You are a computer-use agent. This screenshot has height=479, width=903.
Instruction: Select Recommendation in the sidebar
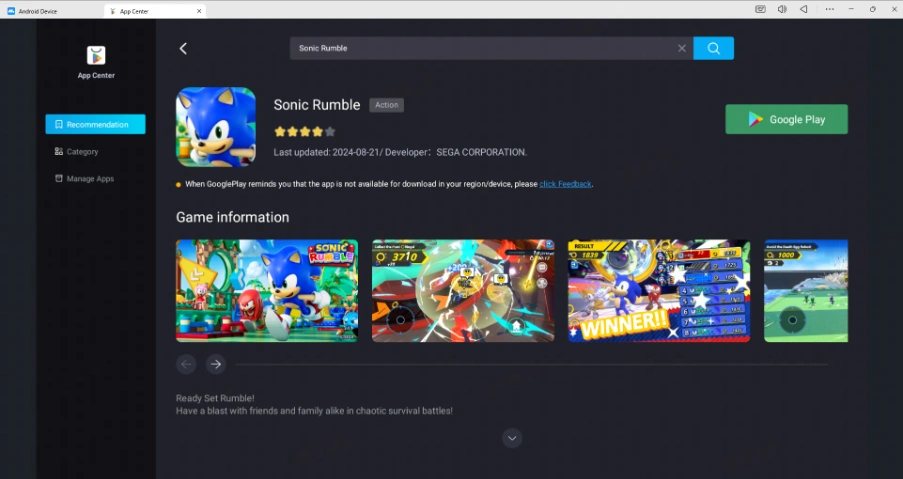[95, 124]
